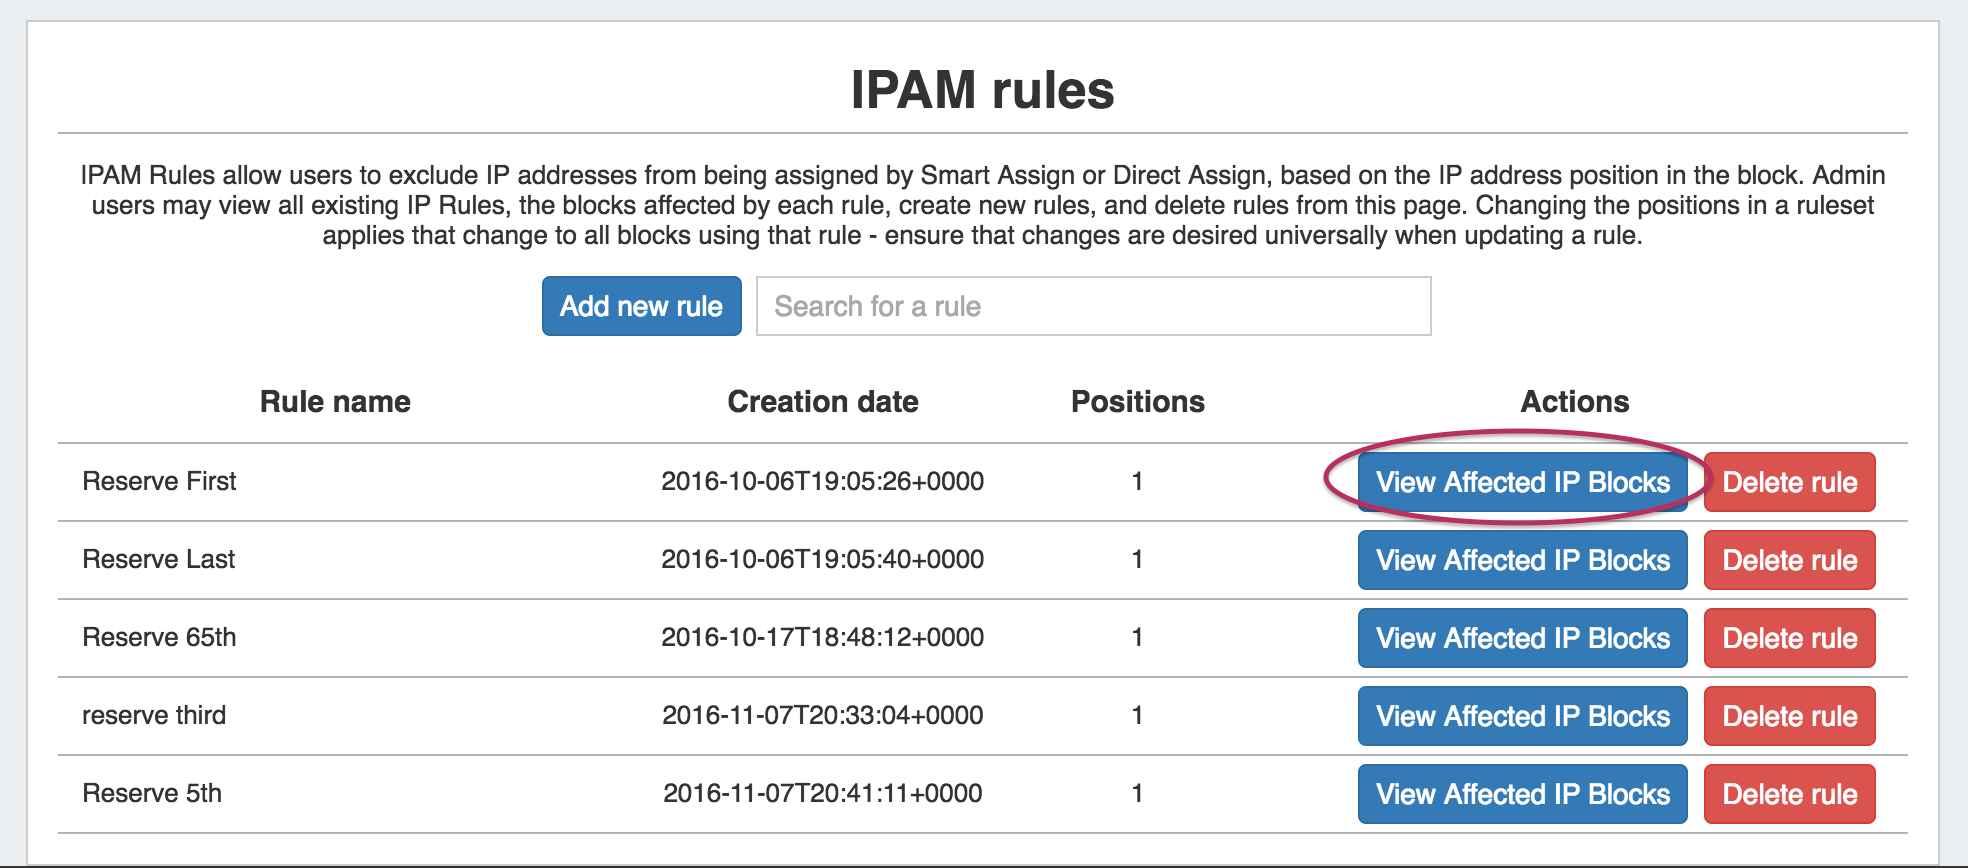
Task: View affected IP blocks for Reserve First
Action: (x=1522, y=482)
